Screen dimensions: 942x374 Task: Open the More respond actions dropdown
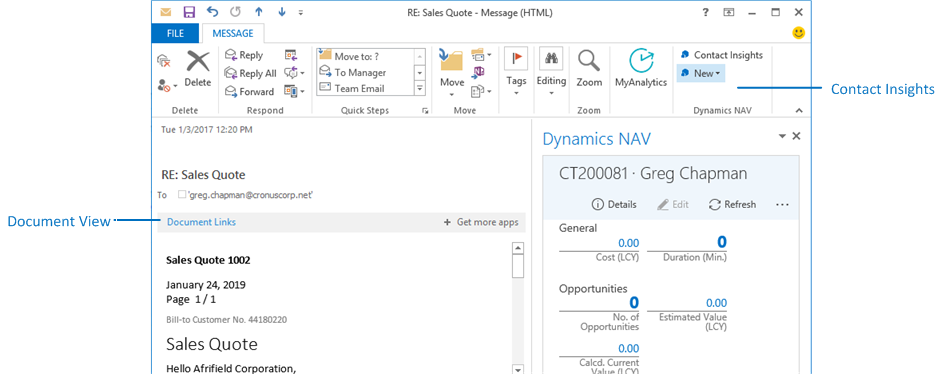[294, 91]
